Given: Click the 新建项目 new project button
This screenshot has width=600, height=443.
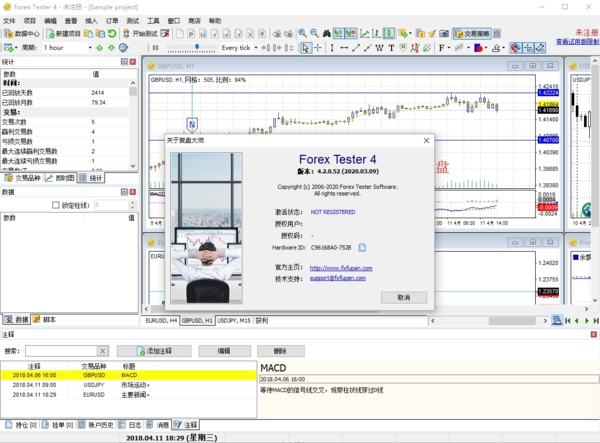Looking at the screenshot, I should click(62, 33).
